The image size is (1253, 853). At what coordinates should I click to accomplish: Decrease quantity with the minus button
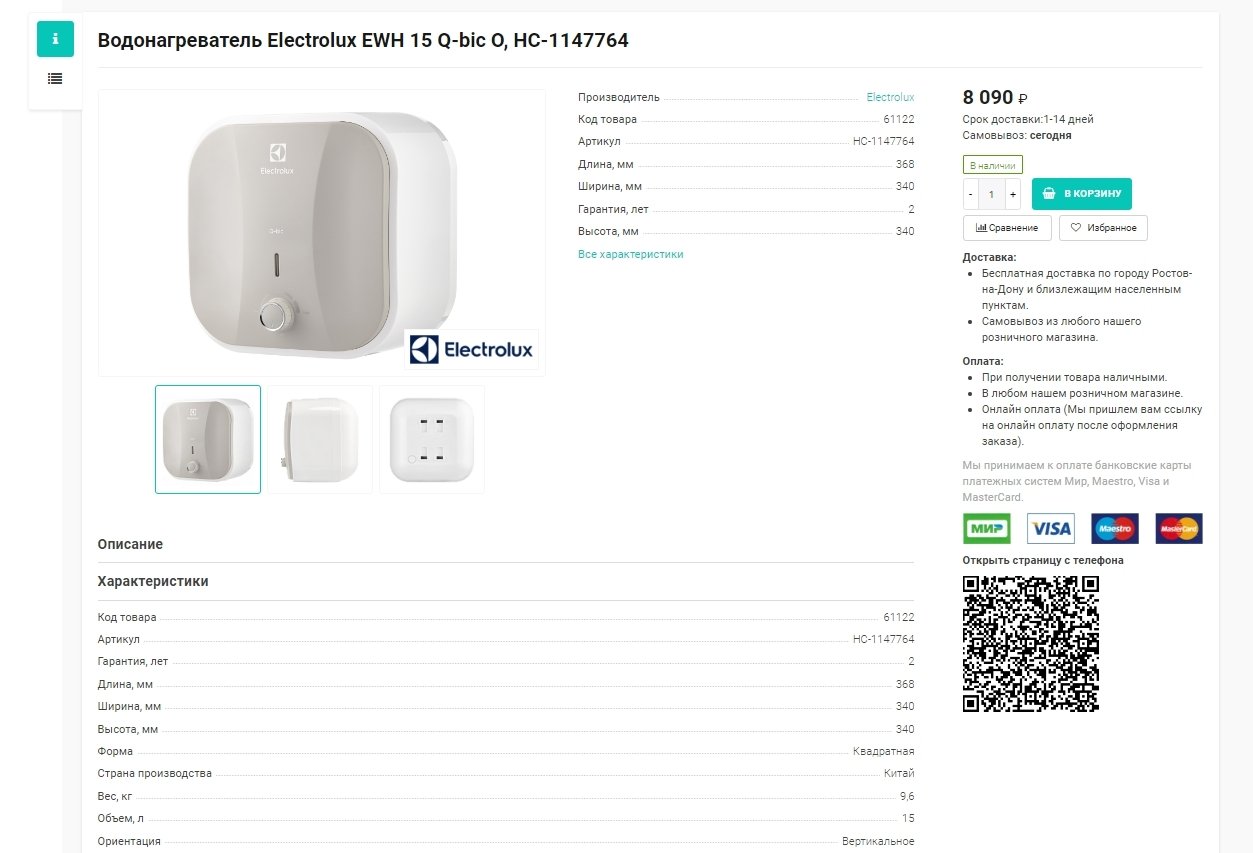971,195
